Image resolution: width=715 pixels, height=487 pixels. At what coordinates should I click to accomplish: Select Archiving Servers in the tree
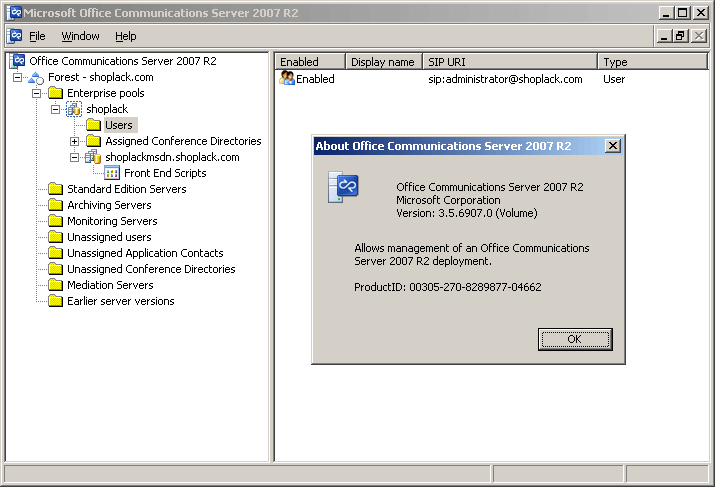pos(109,205)
